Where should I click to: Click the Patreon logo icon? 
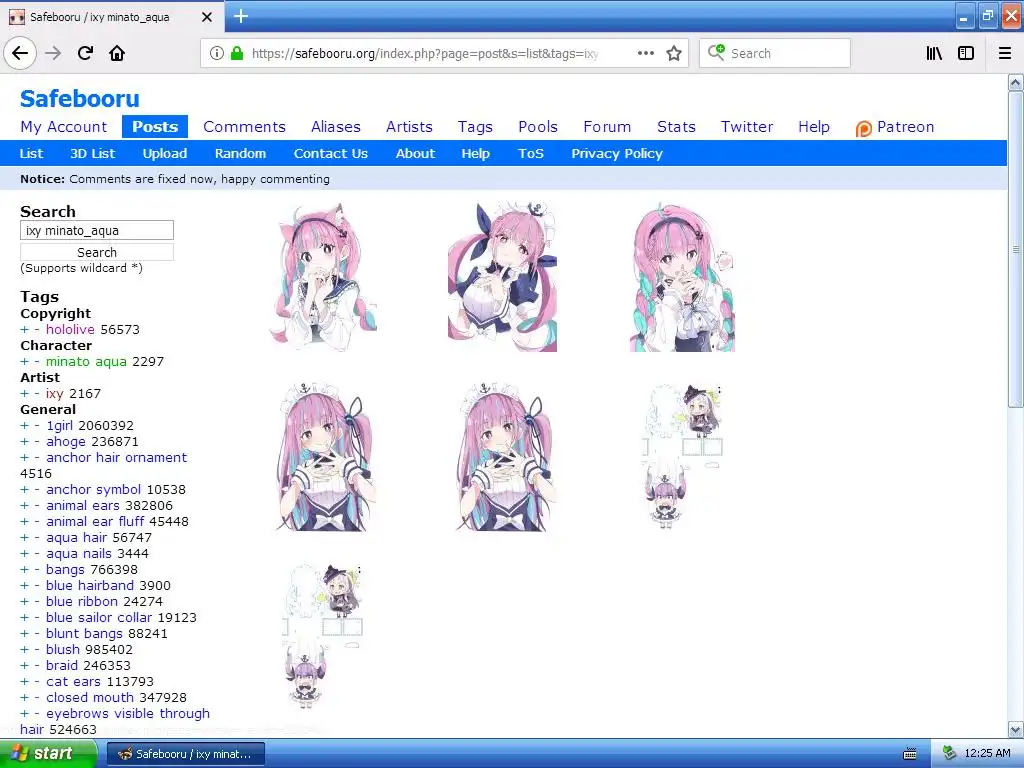pos(863,129)
